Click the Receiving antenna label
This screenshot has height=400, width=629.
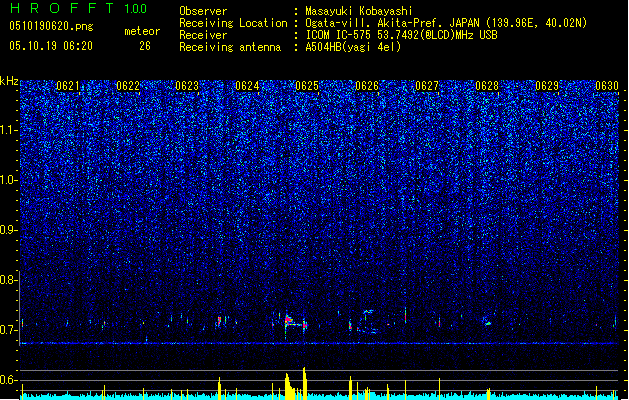point(230,47)
